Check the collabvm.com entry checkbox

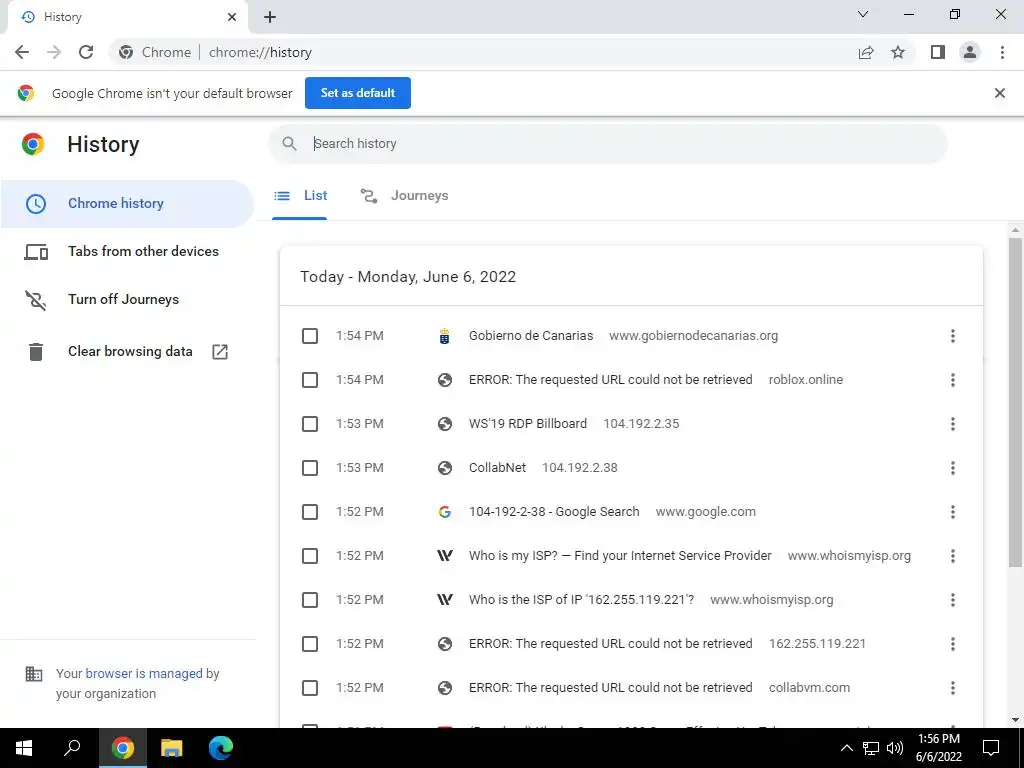click(x=310, y=688)
